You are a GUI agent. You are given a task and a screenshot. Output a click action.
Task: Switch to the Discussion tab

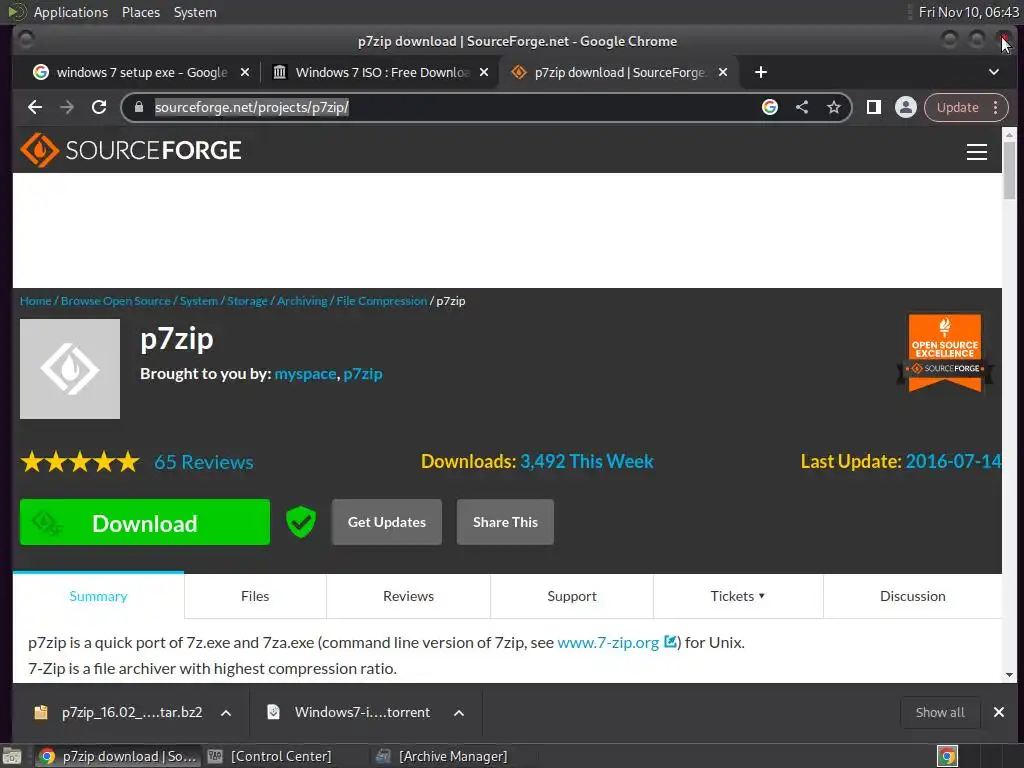click(912, 596)
